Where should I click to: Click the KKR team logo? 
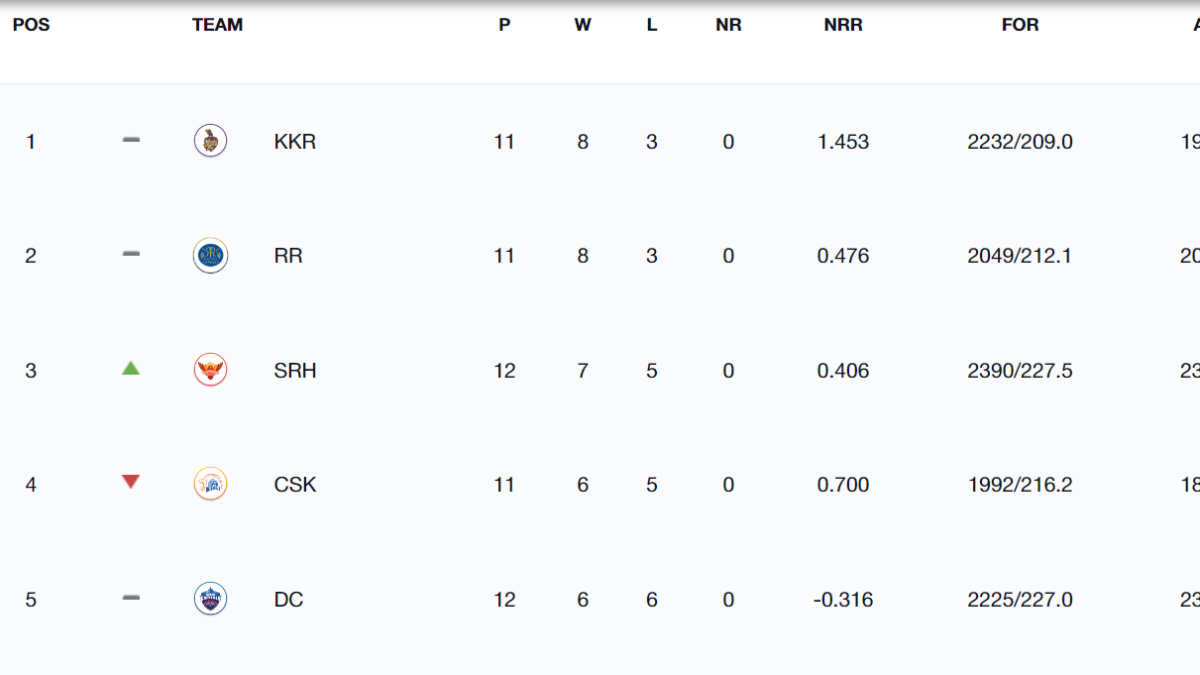tap(210, 141)
